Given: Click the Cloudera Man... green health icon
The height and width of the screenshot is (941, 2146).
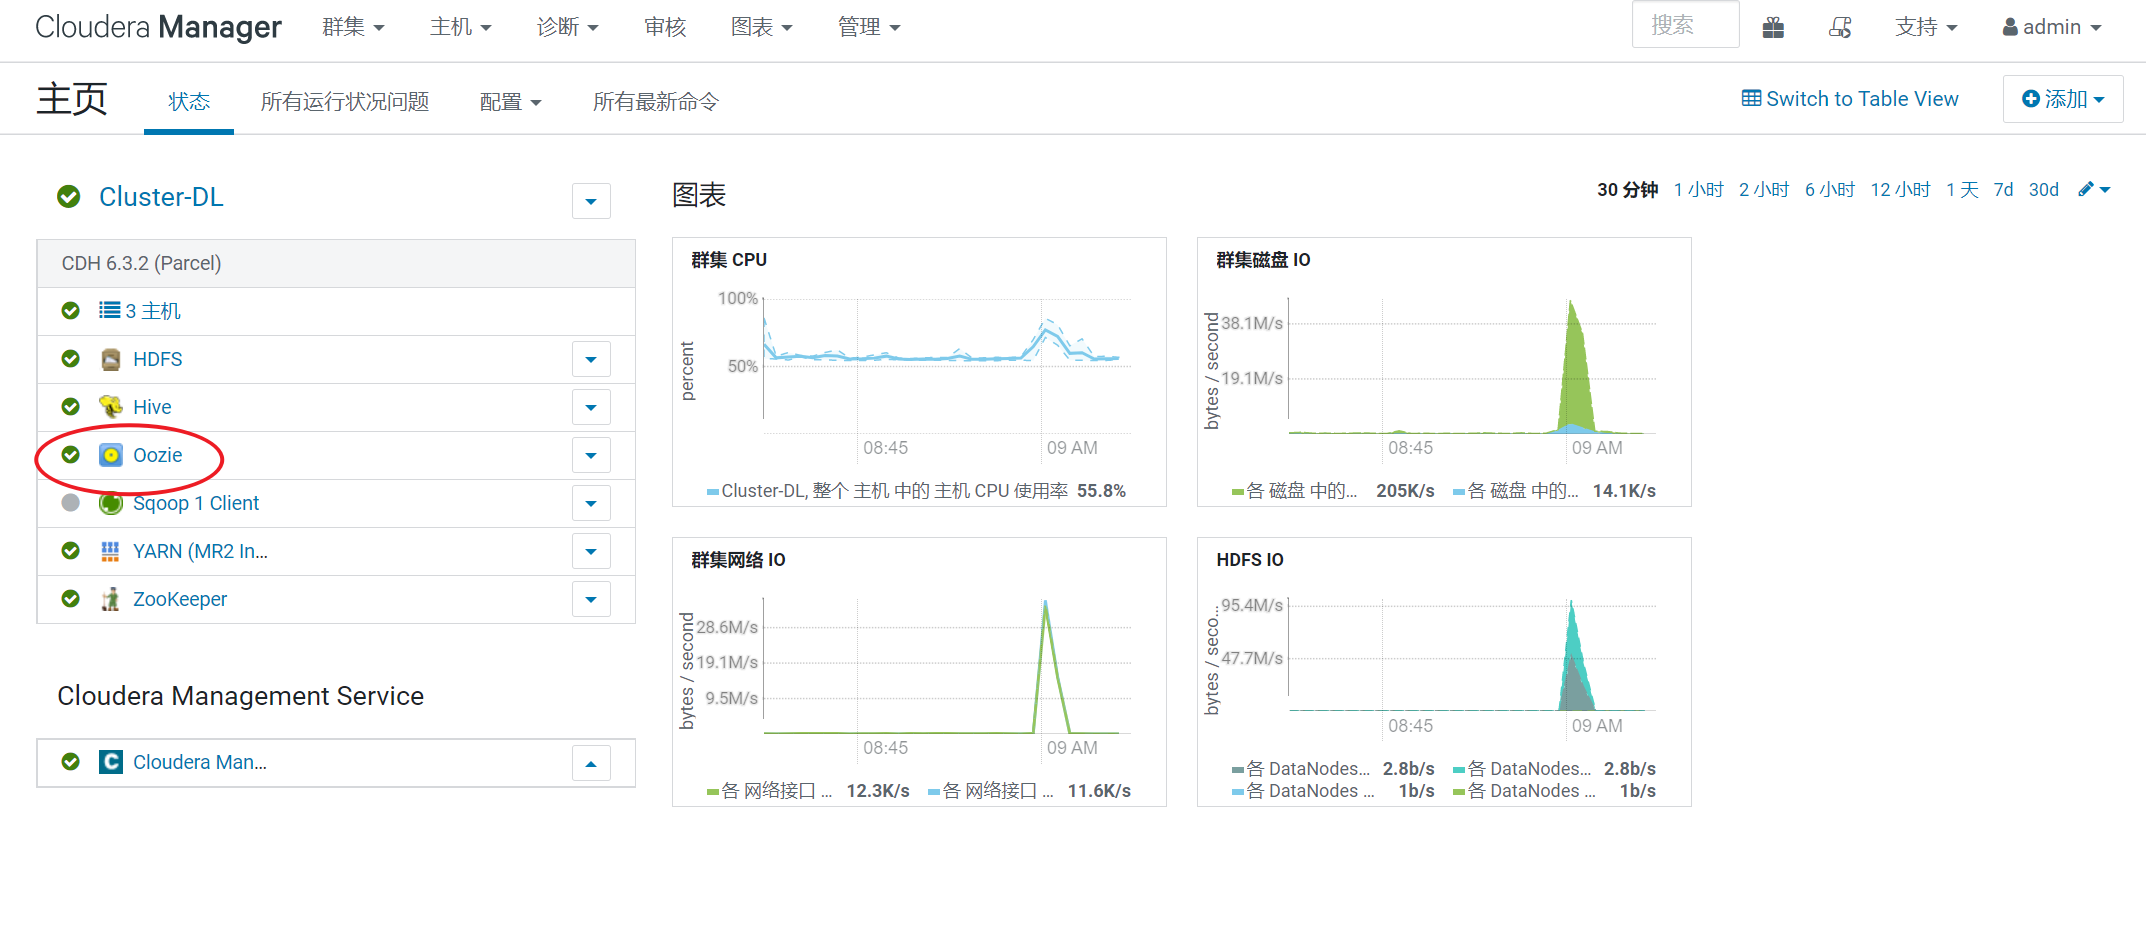Looking at the screenshot, I should (x=71, y=762).
